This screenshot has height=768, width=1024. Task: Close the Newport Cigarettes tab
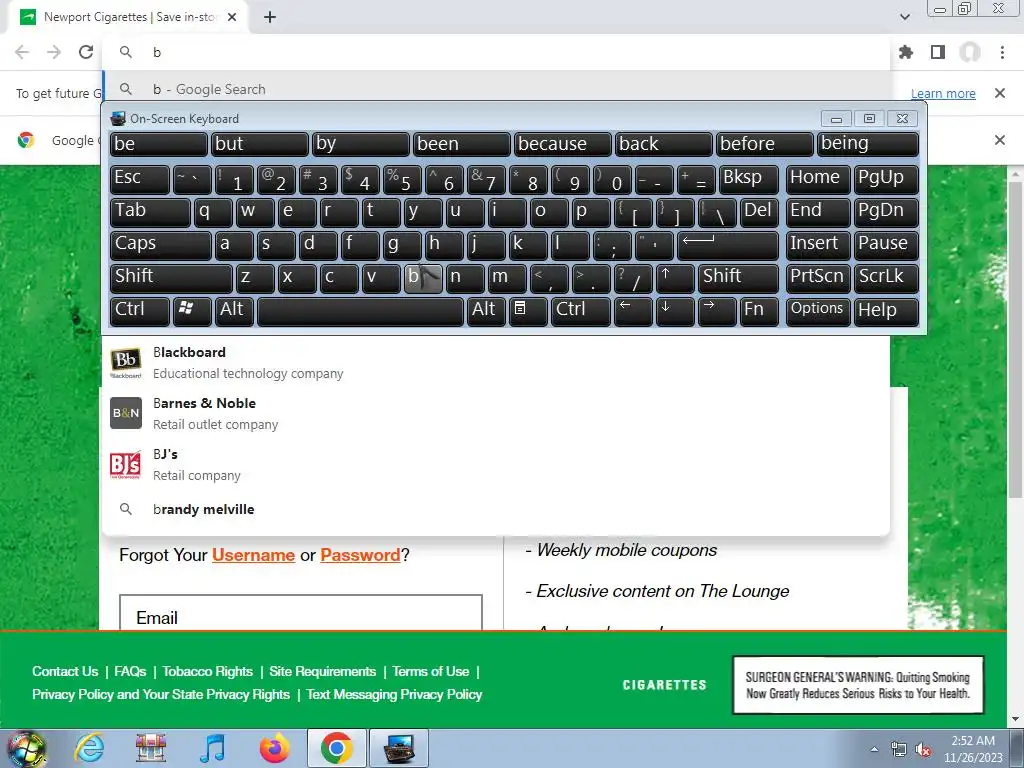[232, 17]
